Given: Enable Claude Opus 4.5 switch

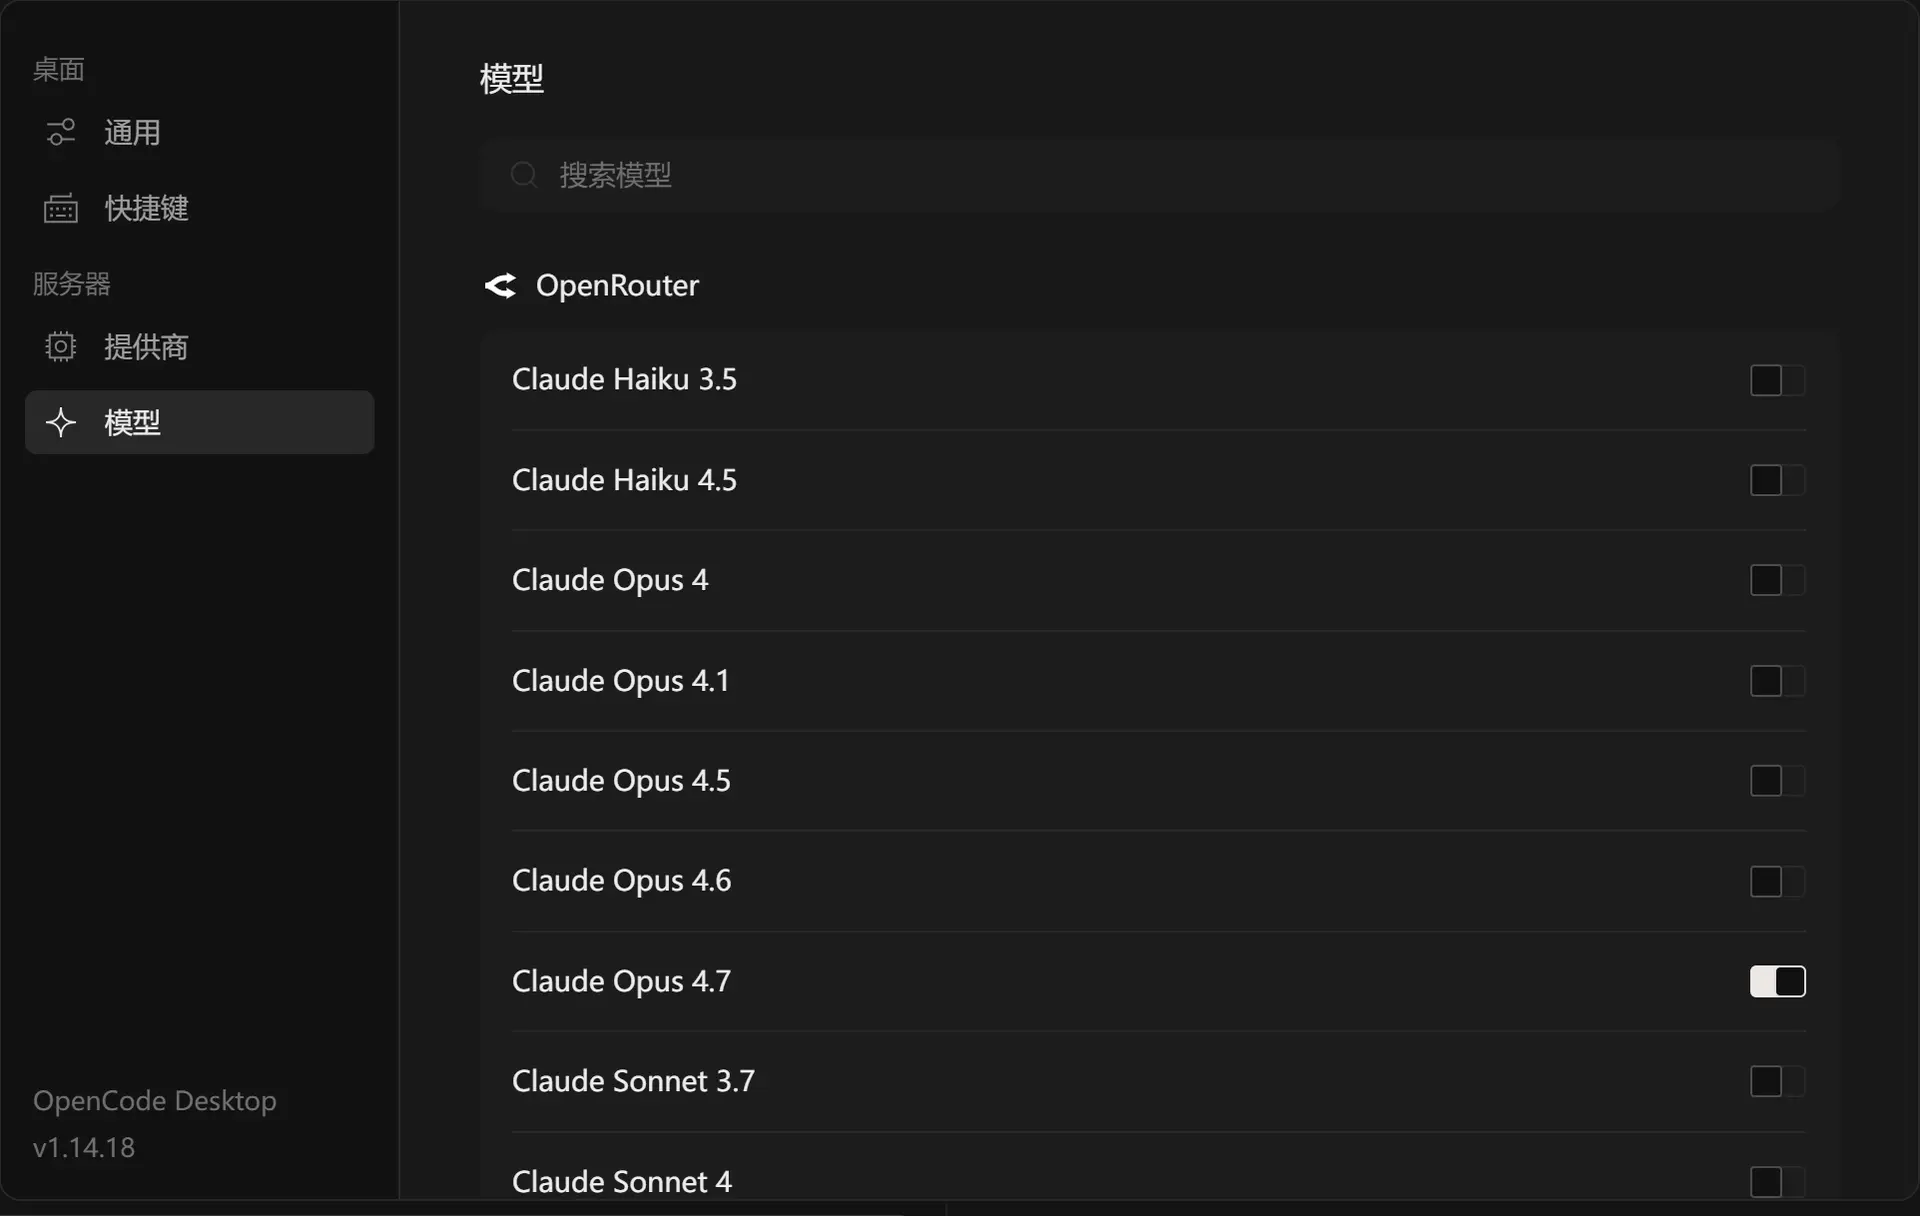Looking at the screenshot, I should (x=1777, y=781).
